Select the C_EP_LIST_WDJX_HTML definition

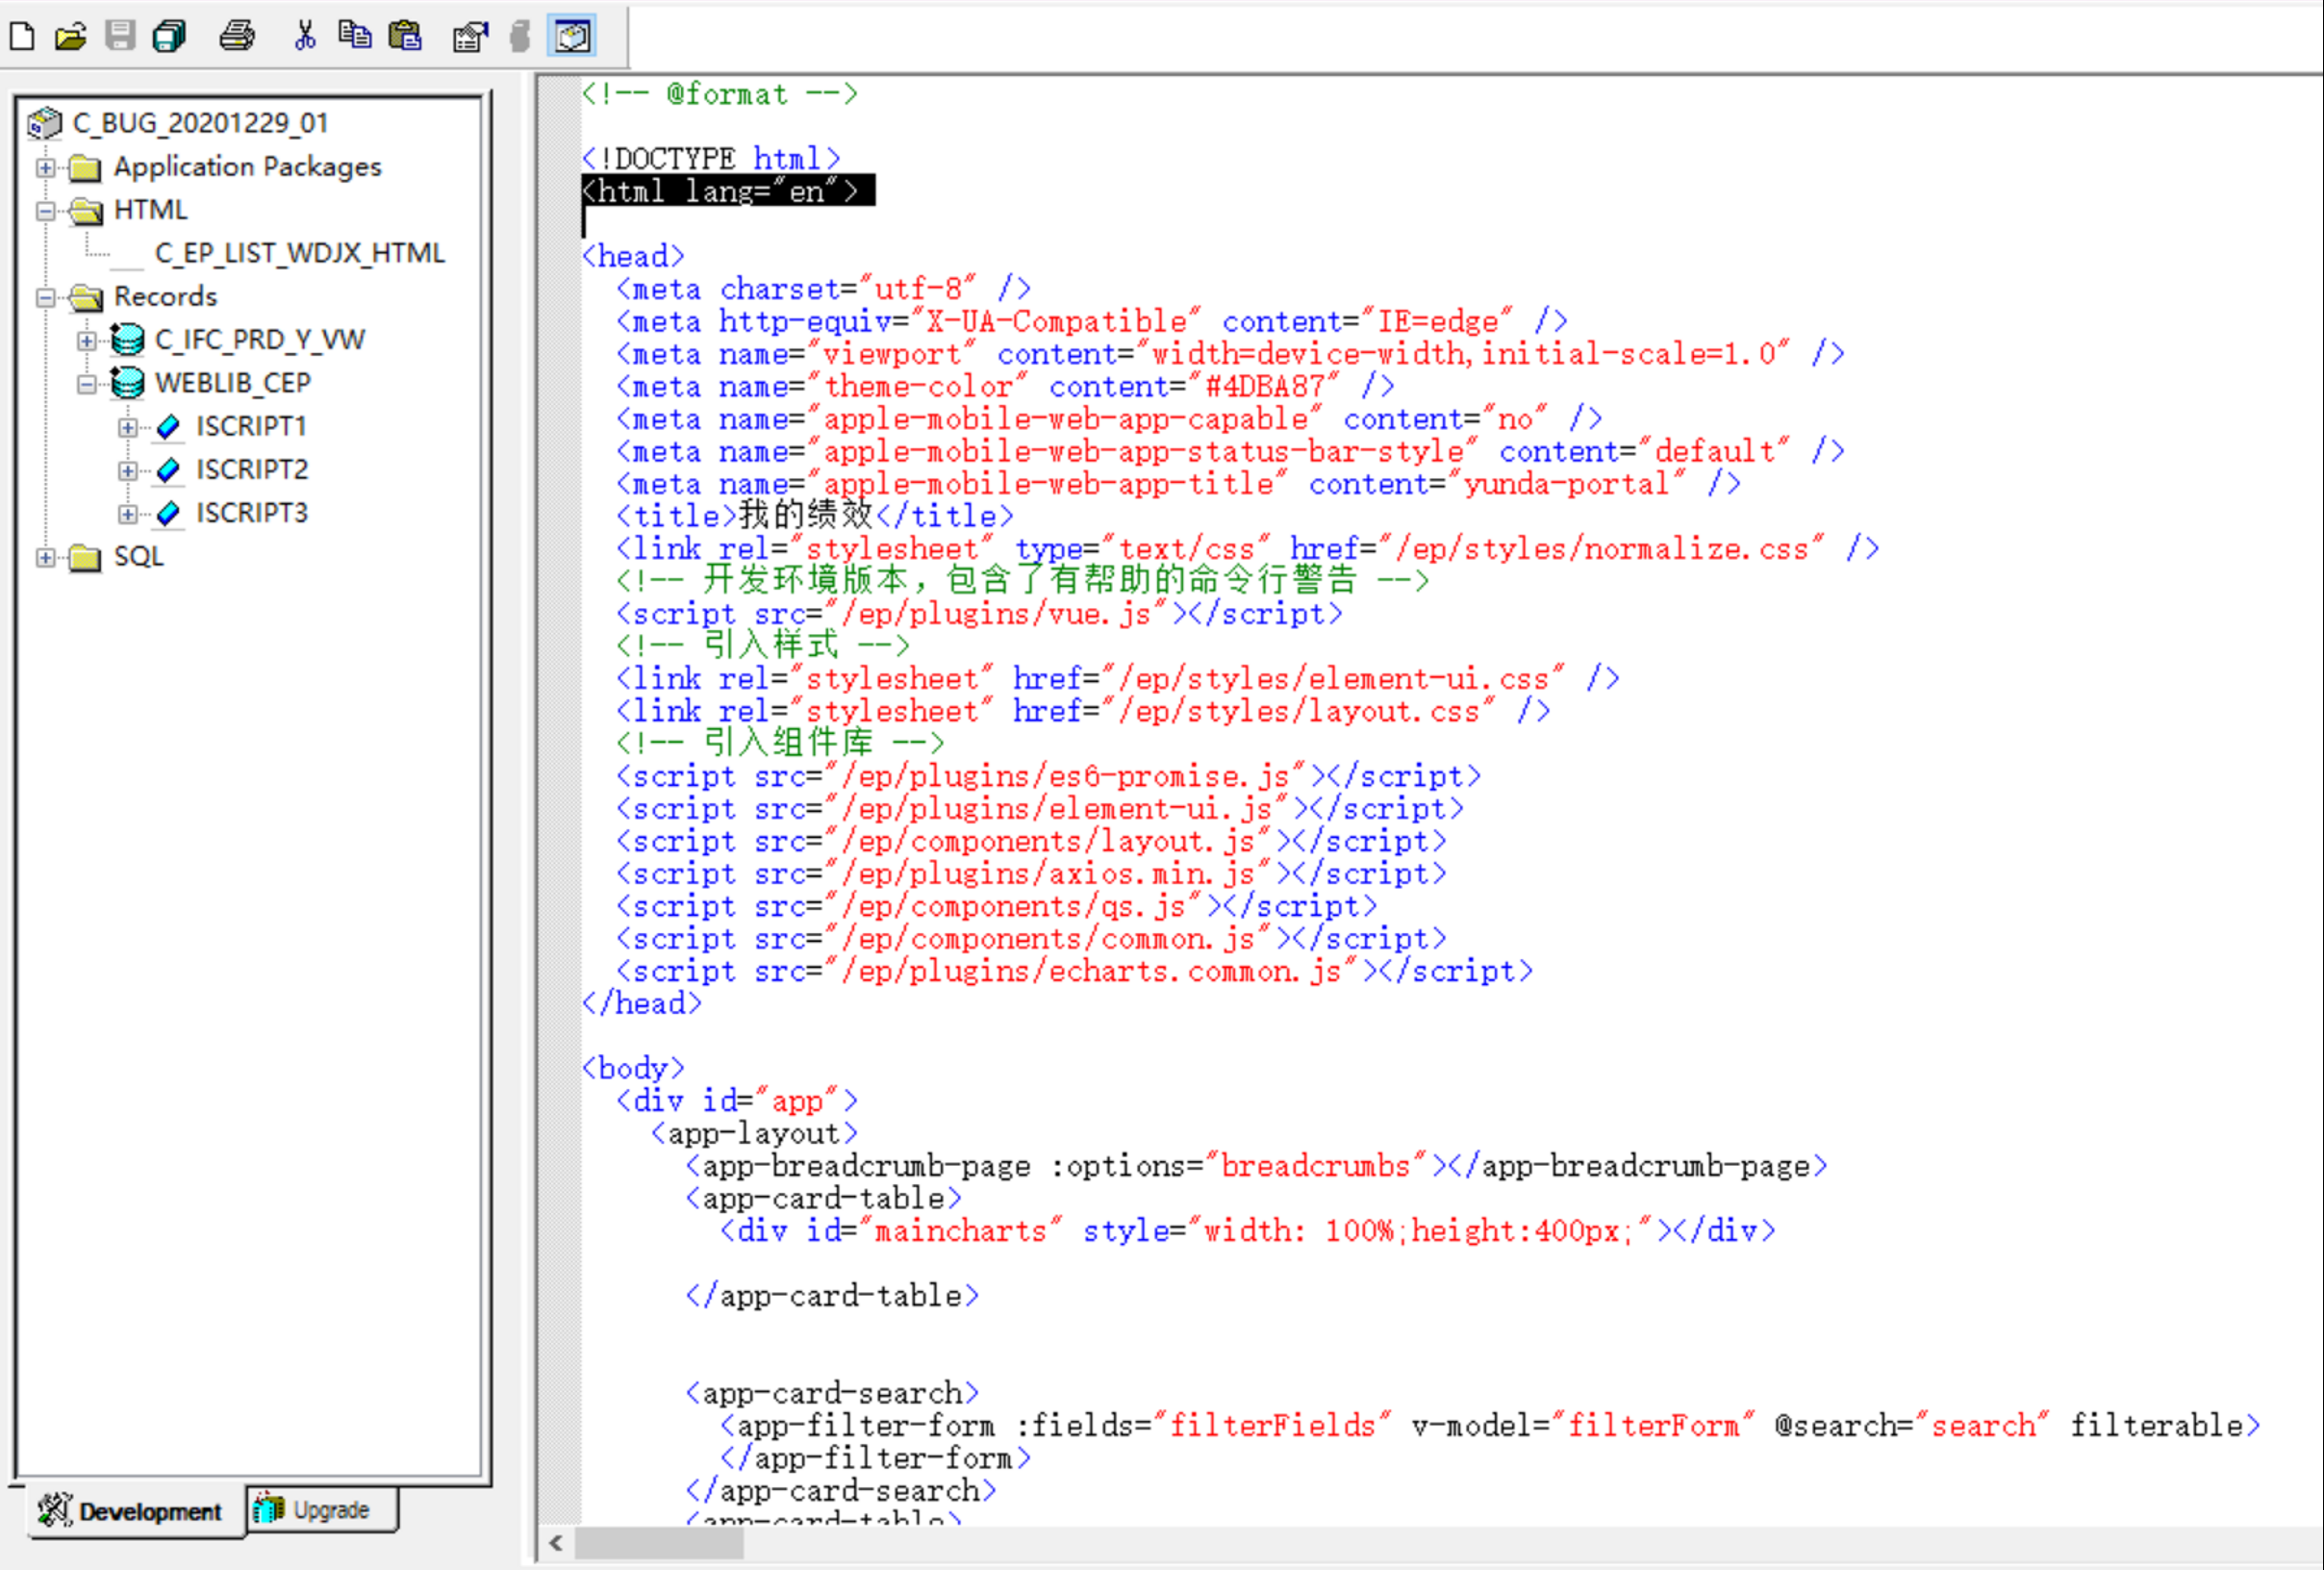pos(299,254)
